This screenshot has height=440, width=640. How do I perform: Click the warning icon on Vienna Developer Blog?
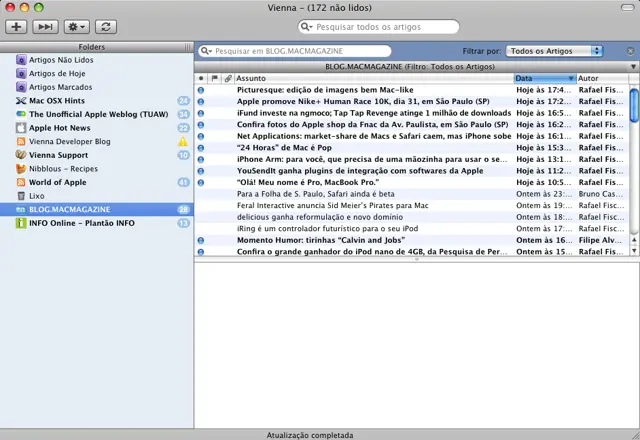tap(183, 142)
